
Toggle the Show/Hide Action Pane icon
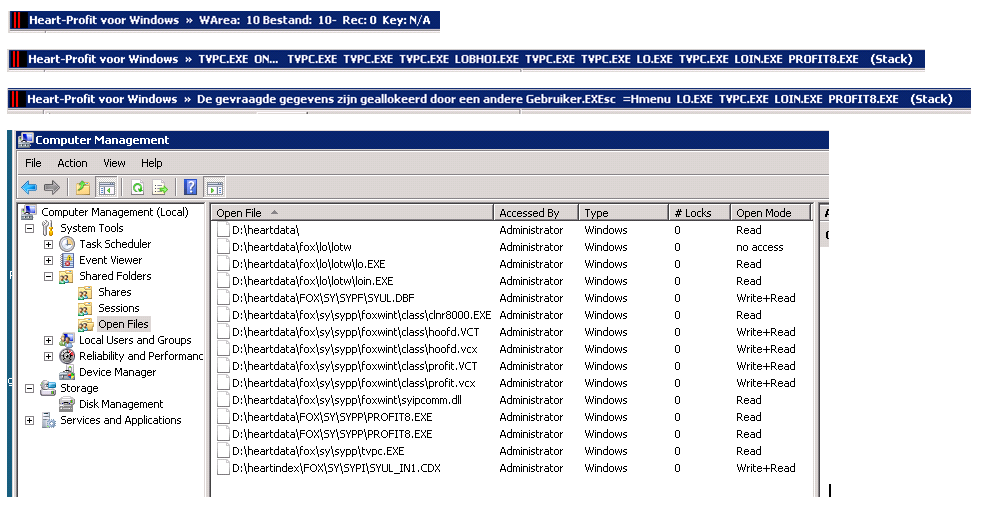(215, 187)
